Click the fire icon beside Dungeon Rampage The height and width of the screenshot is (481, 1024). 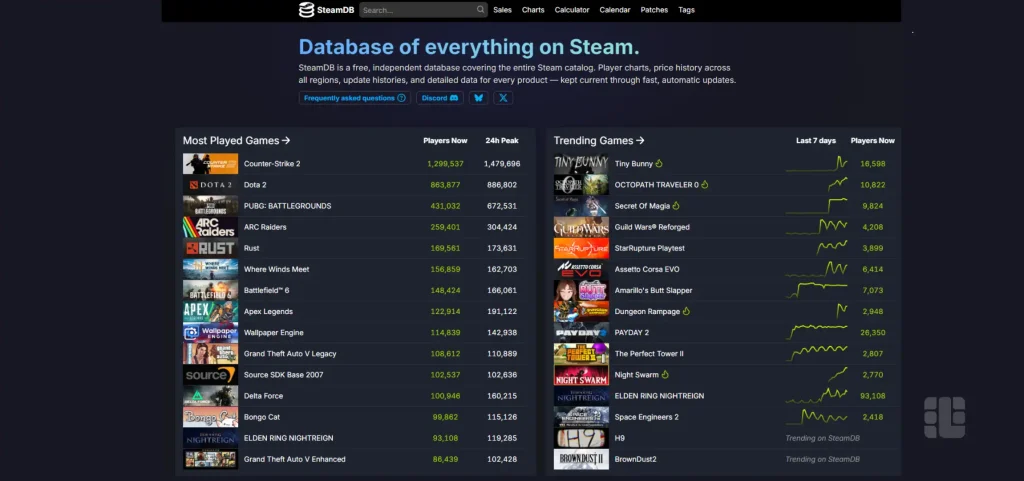click(686, 311)
